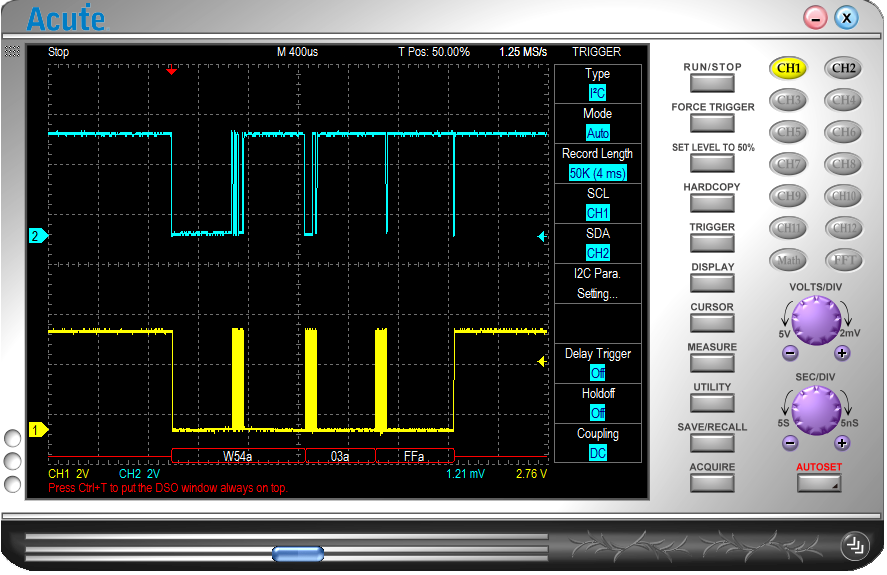Enable channel CH5
Image resolution: width=887 pixels, height=575 pixels.
click(789, 132)
